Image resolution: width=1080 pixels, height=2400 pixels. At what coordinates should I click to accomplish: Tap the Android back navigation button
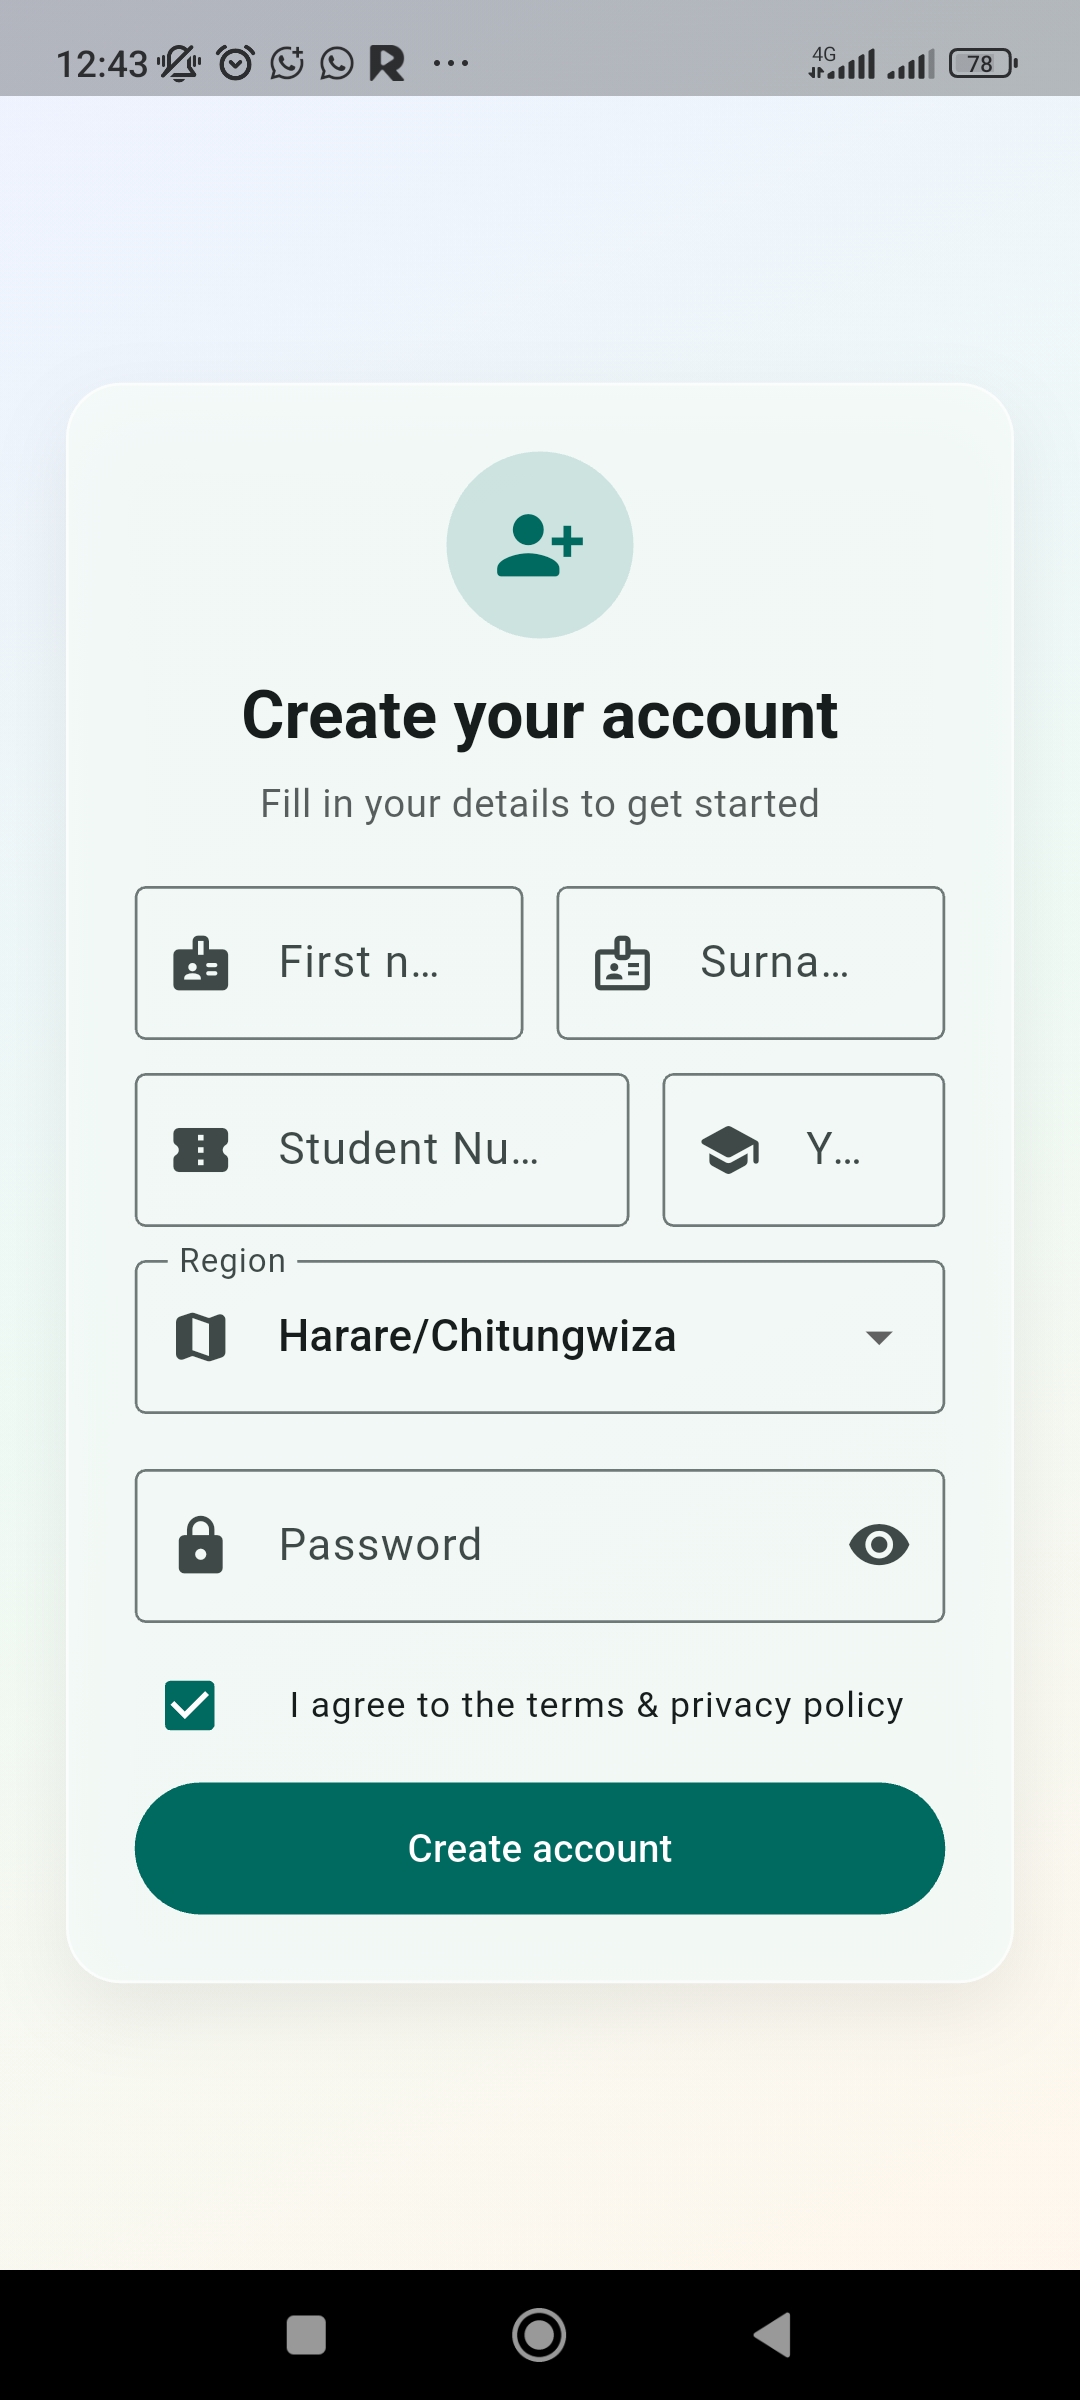773,2335
